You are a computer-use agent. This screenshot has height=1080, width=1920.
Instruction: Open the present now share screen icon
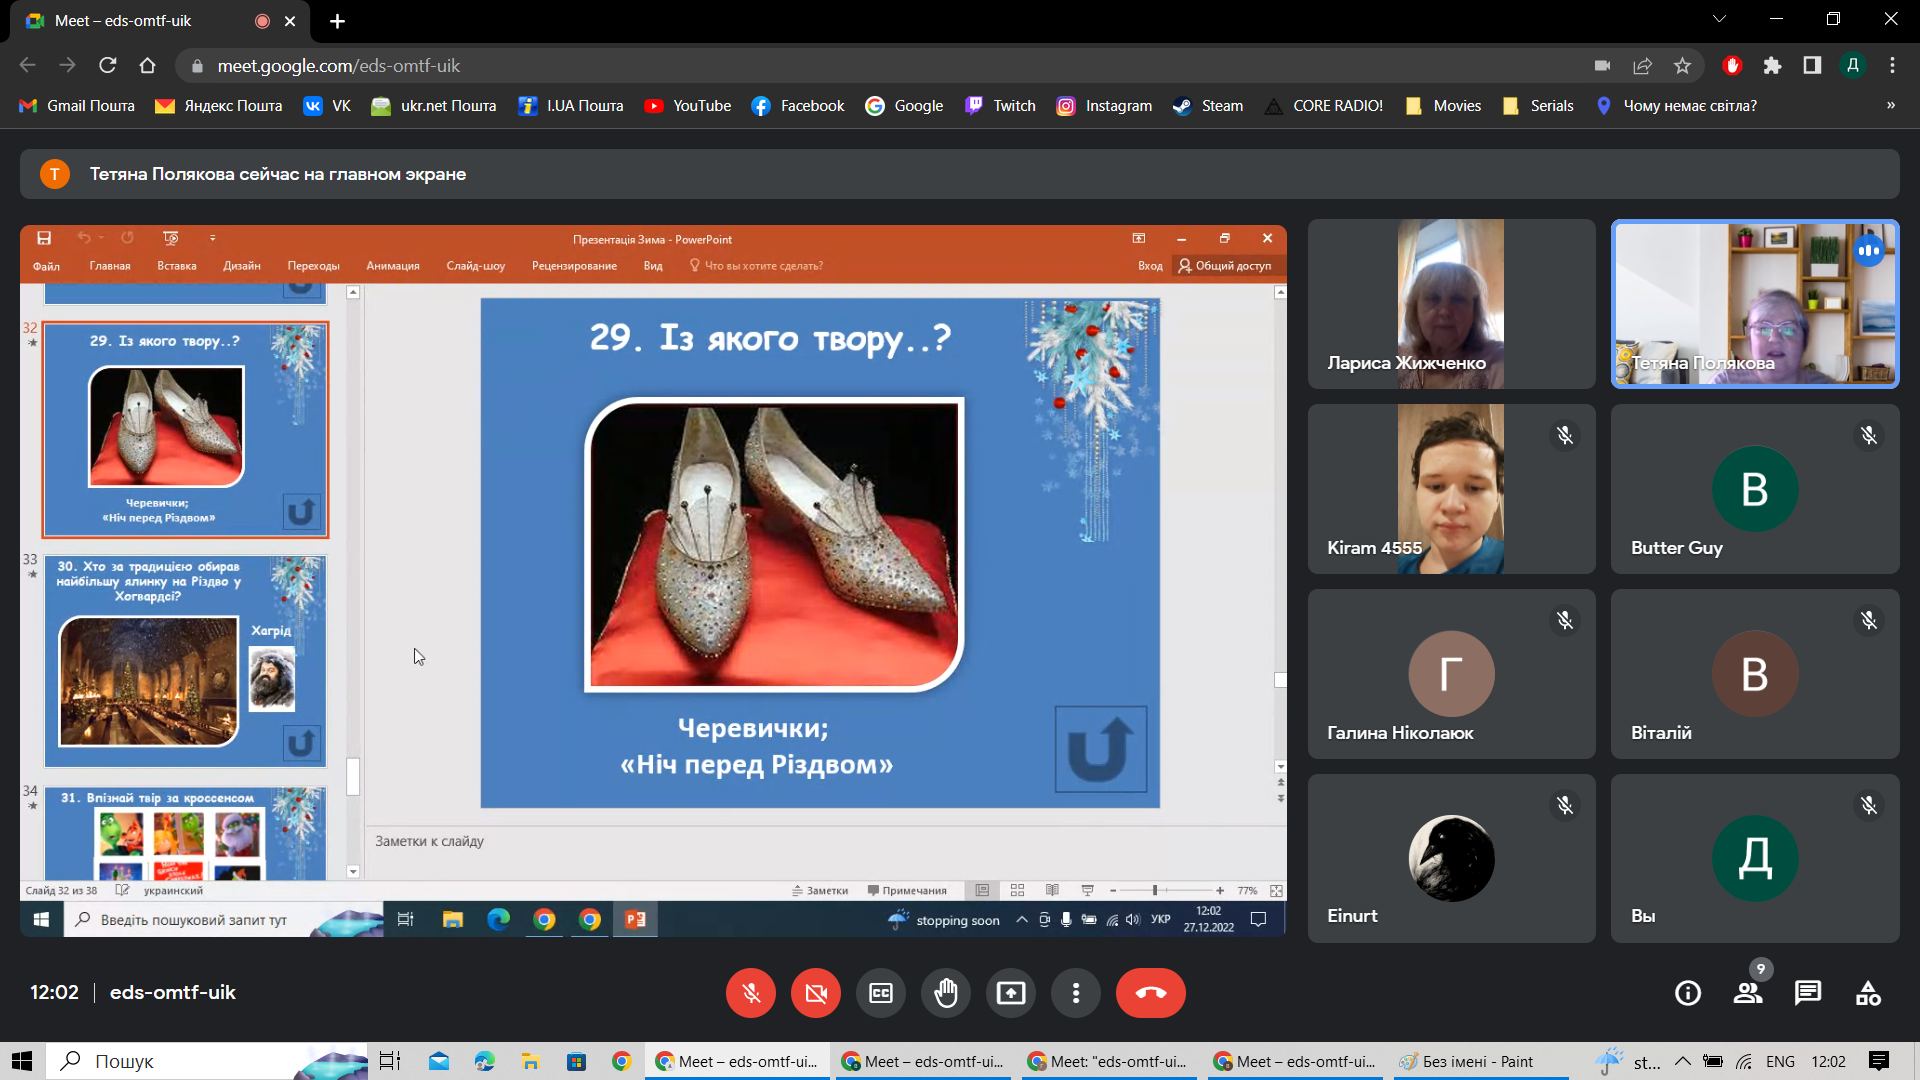[1011, 993]
